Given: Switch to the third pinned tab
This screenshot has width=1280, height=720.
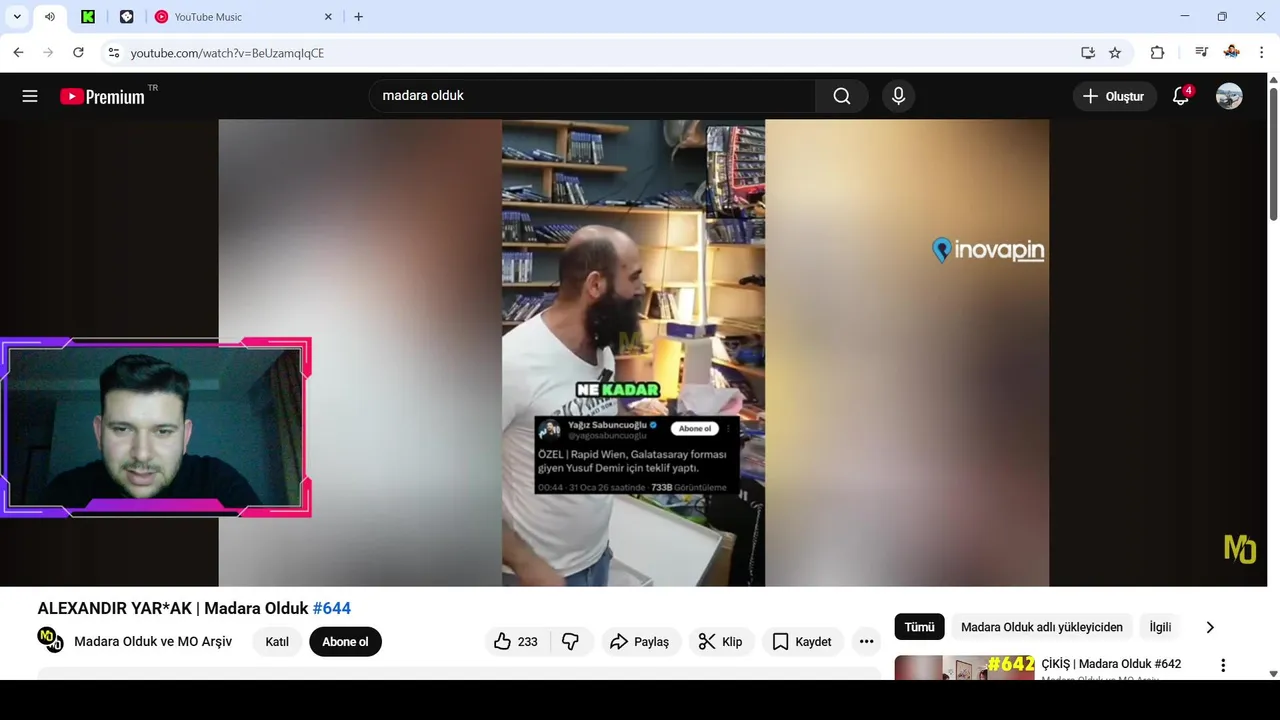Looking at the screenshot, I should (x=126, y=17).
